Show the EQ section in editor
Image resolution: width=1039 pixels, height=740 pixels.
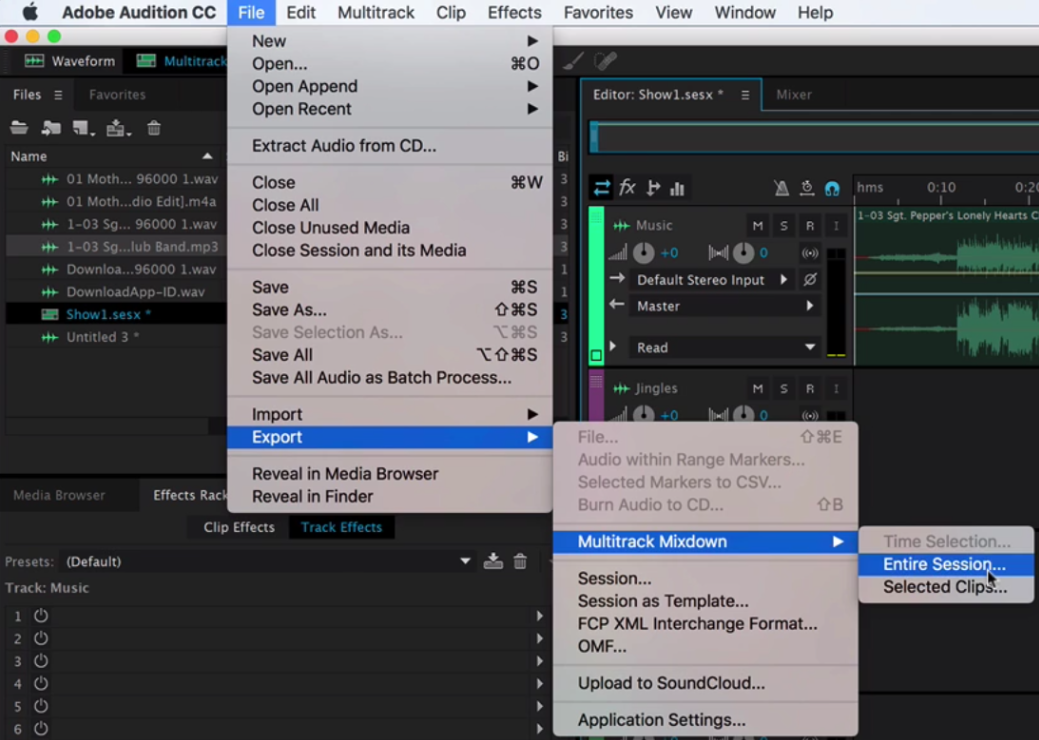point(677,189)
